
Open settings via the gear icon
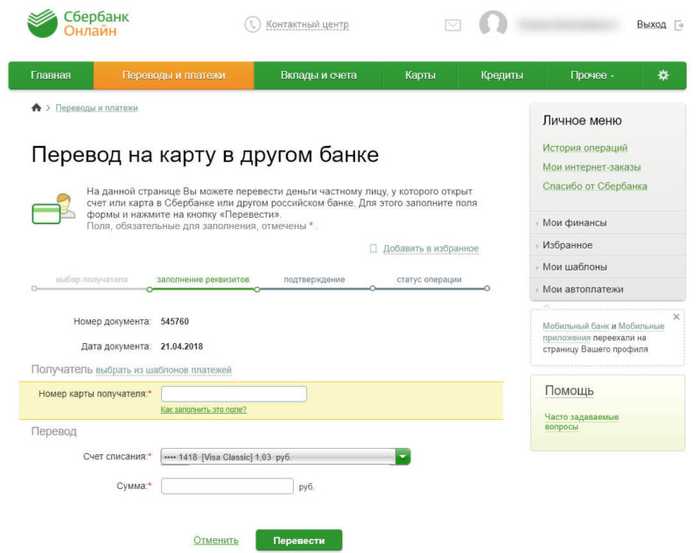[663, 75]
